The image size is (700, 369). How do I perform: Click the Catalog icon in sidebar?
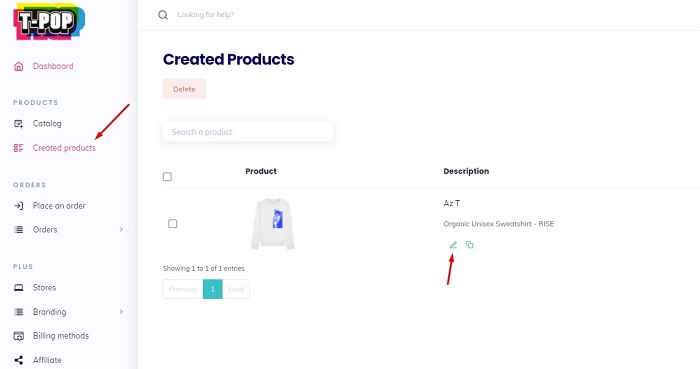18,124
